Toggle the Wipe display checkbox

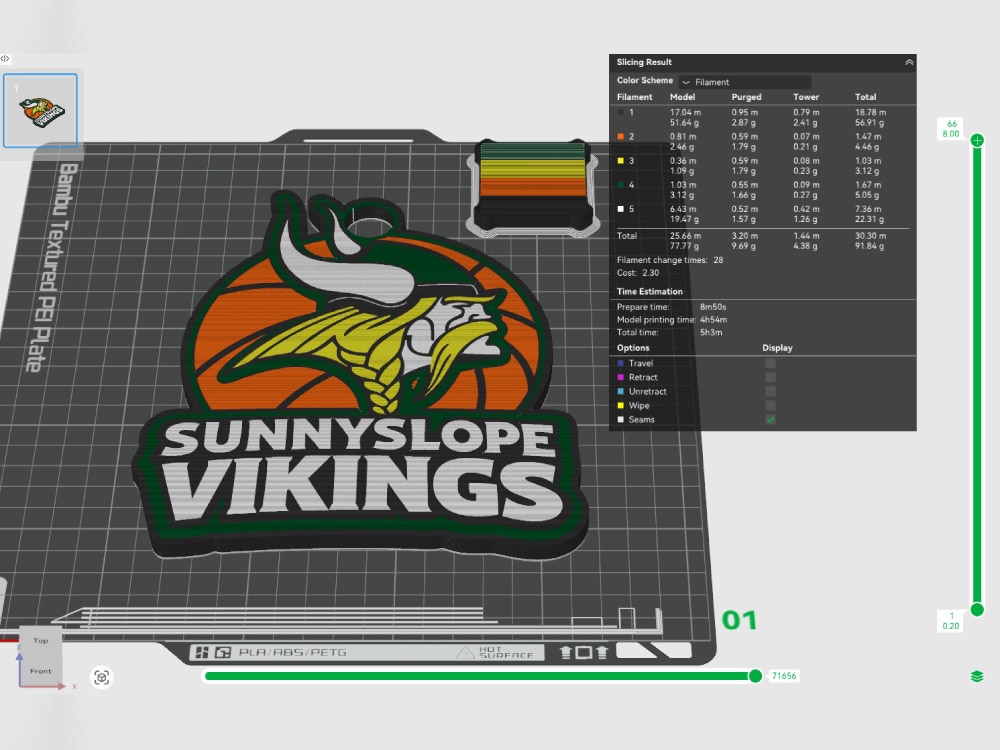point(770,405)
